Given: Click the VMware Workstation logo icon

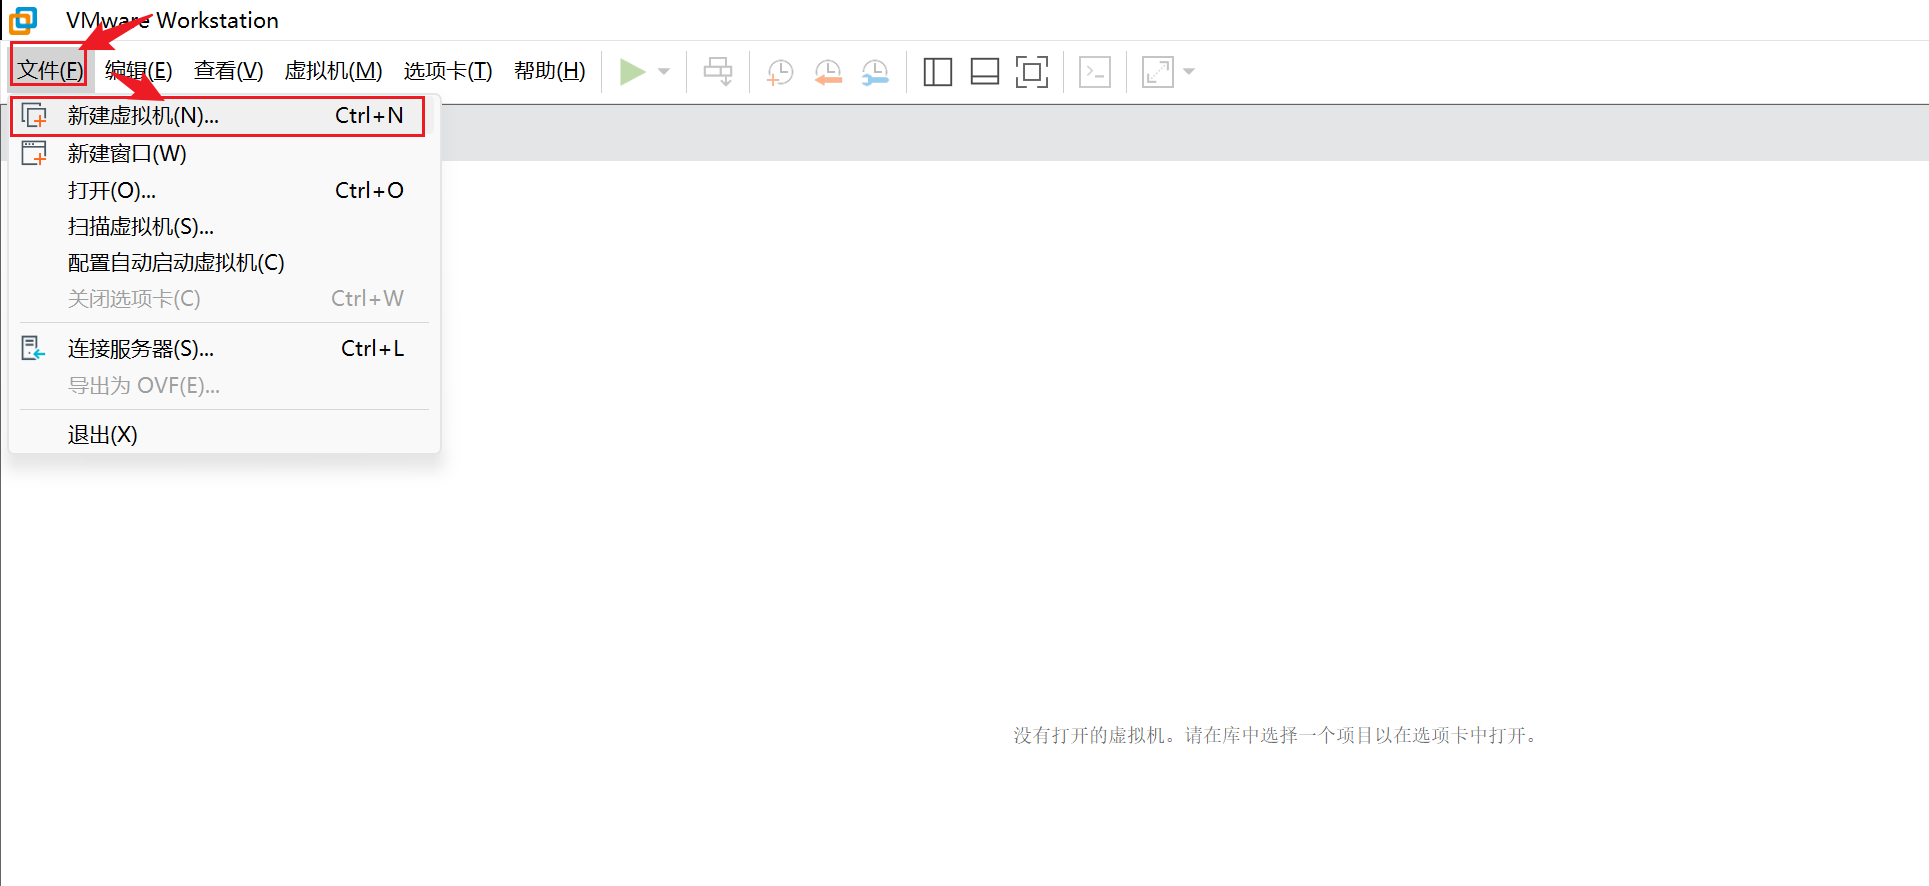Looking at the screenshot, I should click(x=23, y=20).
